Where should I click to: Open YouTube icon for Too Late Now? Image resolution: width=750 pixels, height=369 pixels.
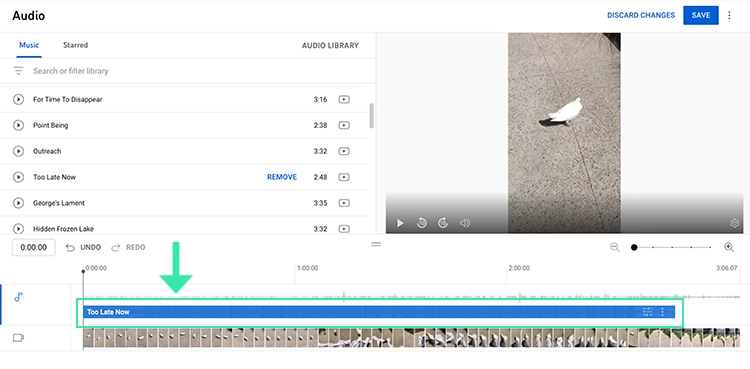coord(344,177)
